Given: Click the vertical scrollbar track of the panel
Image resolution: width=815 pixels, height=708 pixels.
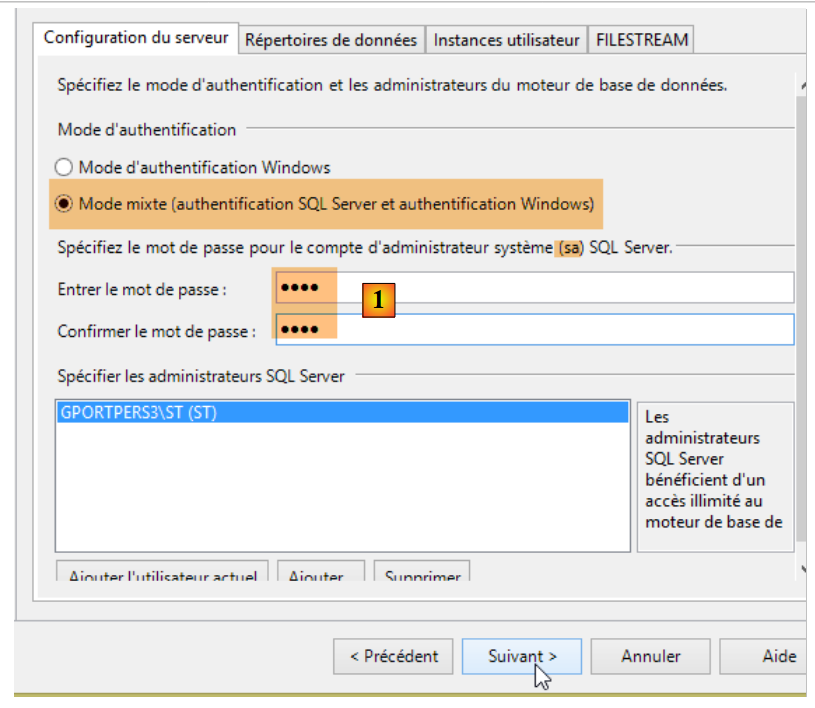Looking at the screenshot, I should tap(803, 300).
